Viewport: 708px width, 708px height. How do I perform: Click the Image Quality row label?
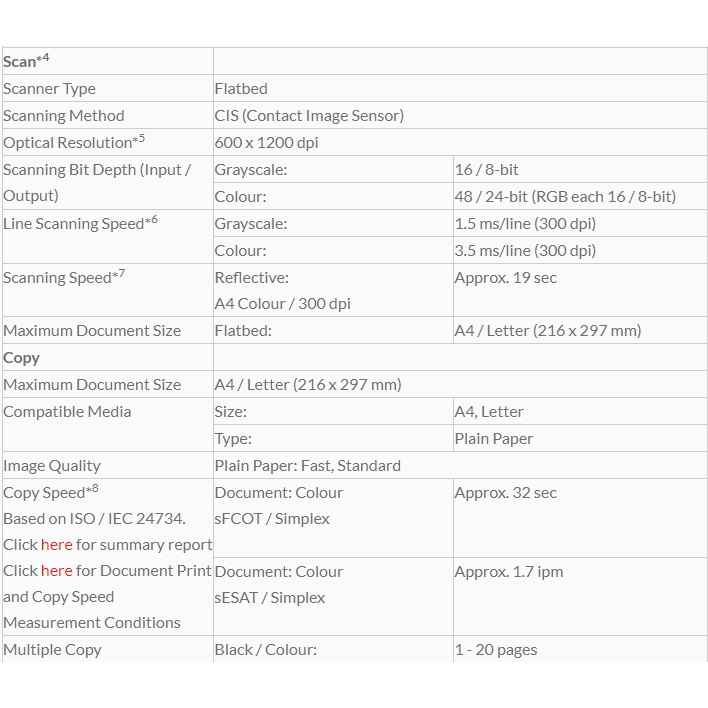pos(52,466)
